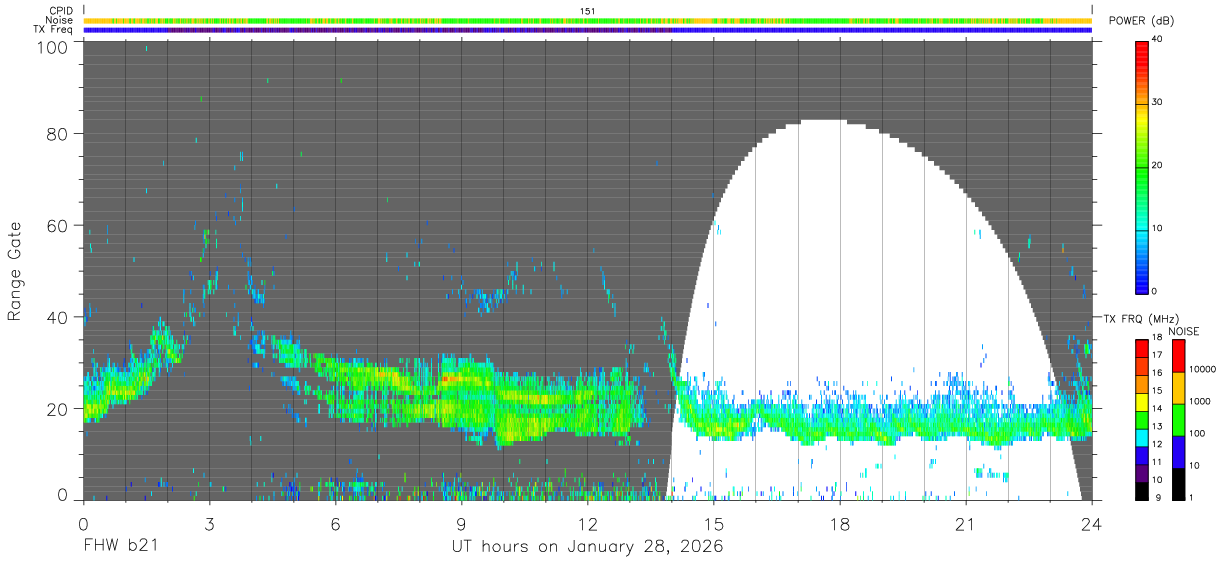Click the TX FRQ (MHz) legend title
The image size is (1228, 567).
pos(1143,319)
